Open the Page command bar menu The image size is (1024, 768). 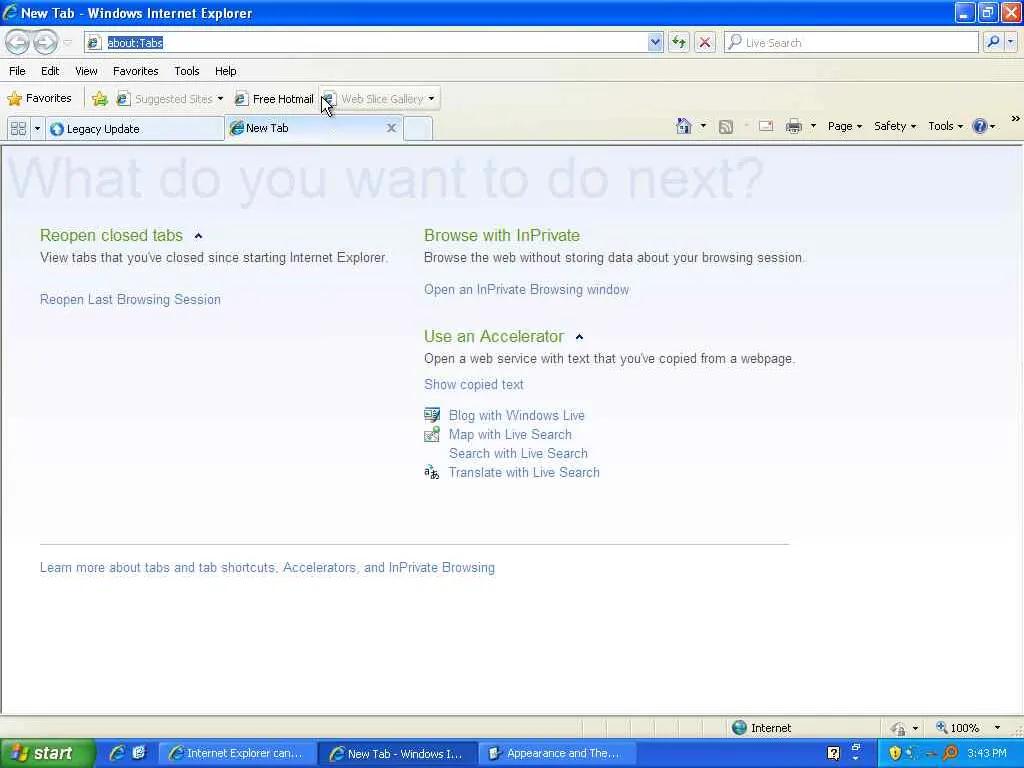pyautogui.click(x=844, y=126)
